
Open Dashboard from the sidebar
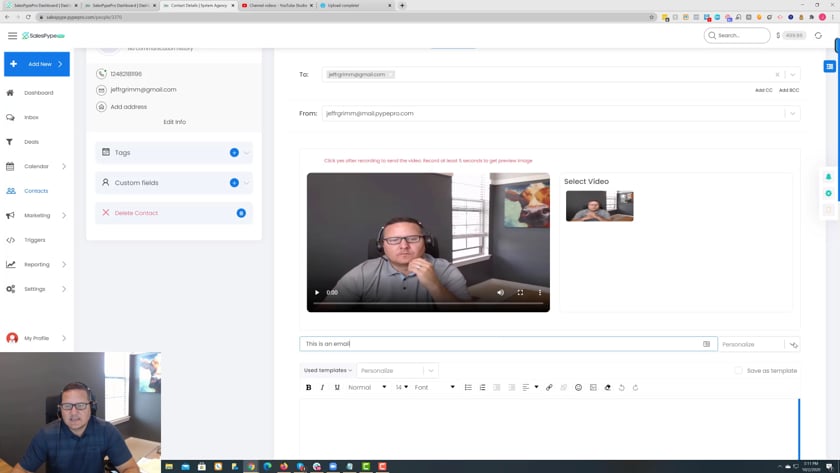click(39, 93)
